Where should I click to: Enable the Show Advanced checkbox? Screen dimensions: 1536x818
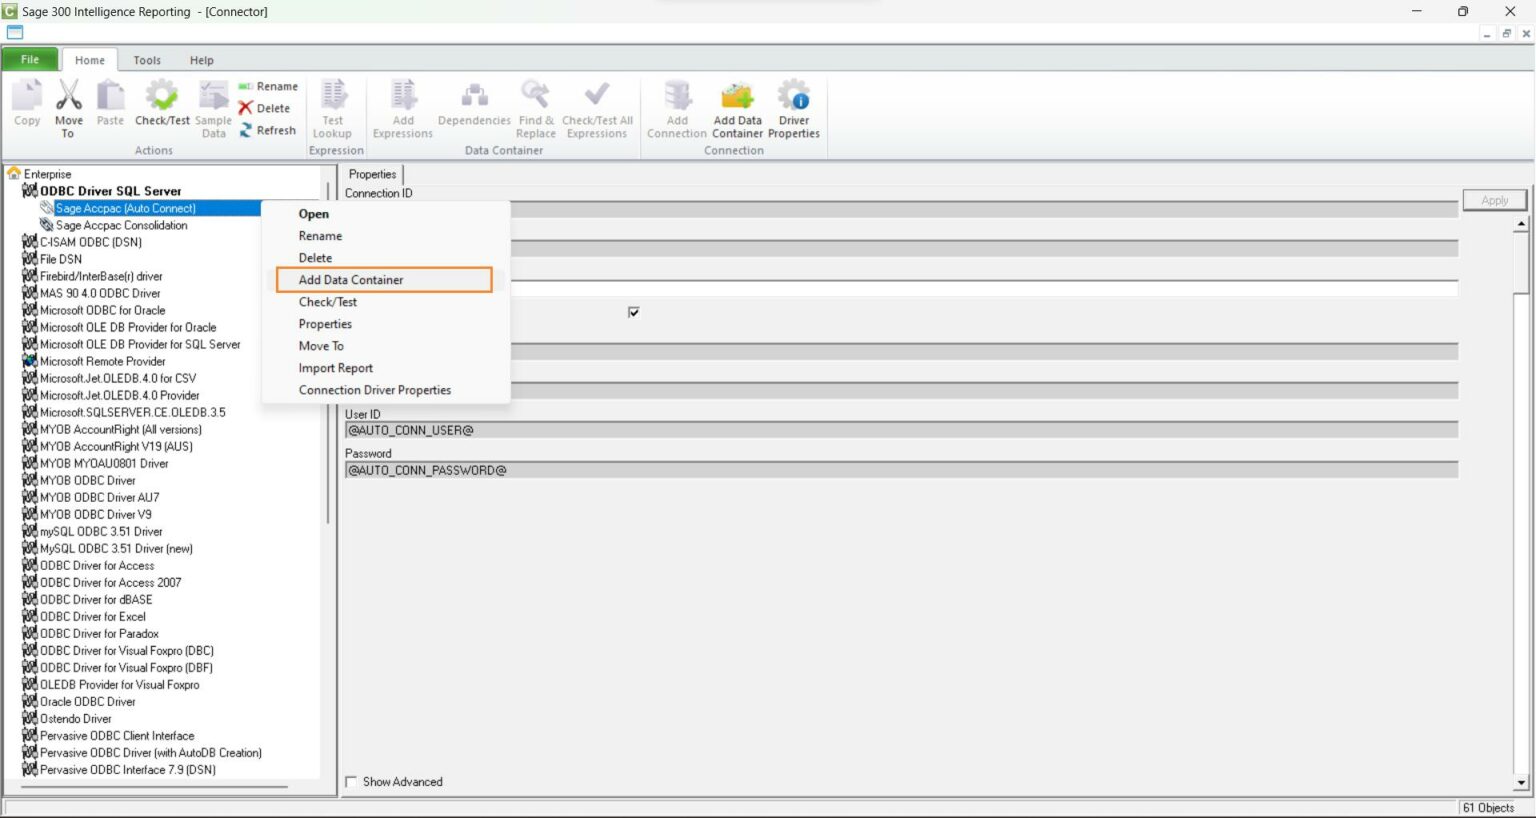coord(351,781)
